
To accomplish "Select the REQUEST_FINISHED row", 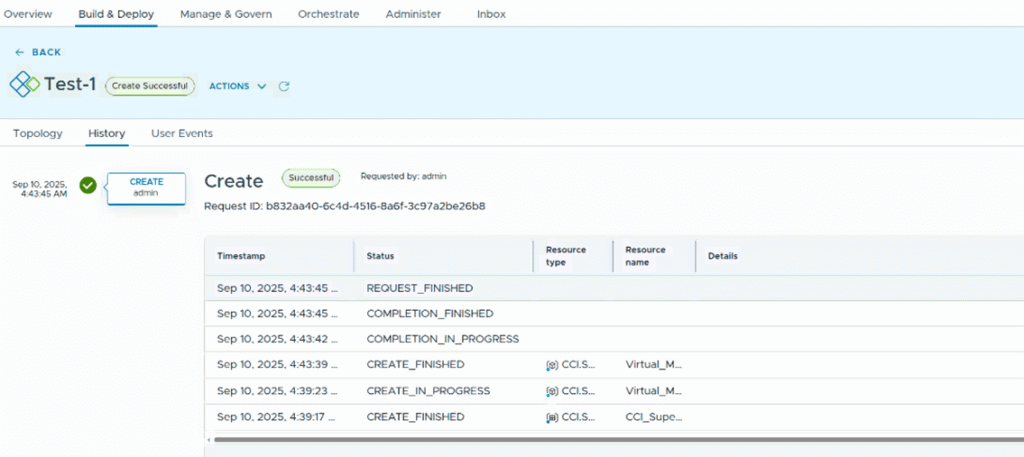I will point(420,288).
